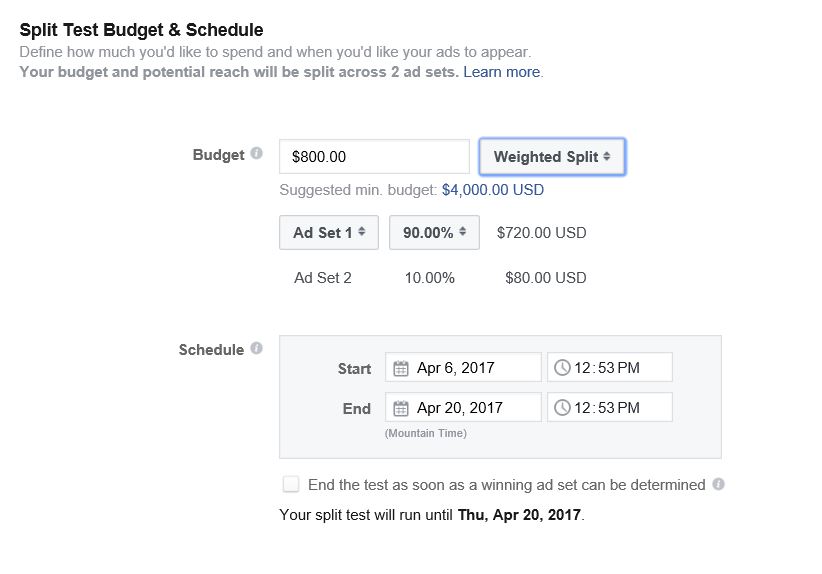Click the Start time clock icon

pyautogui.click(x=562, y=368)
